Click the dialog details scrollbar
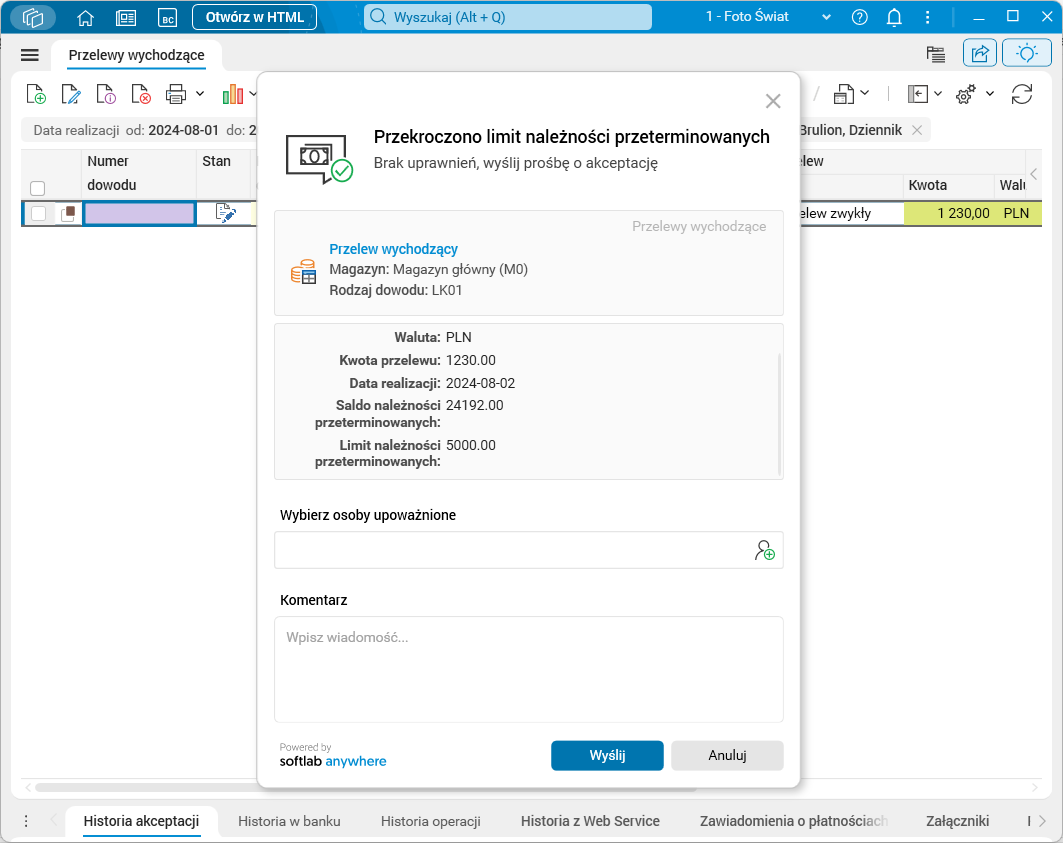1063x843 pixels. (780, 414)
